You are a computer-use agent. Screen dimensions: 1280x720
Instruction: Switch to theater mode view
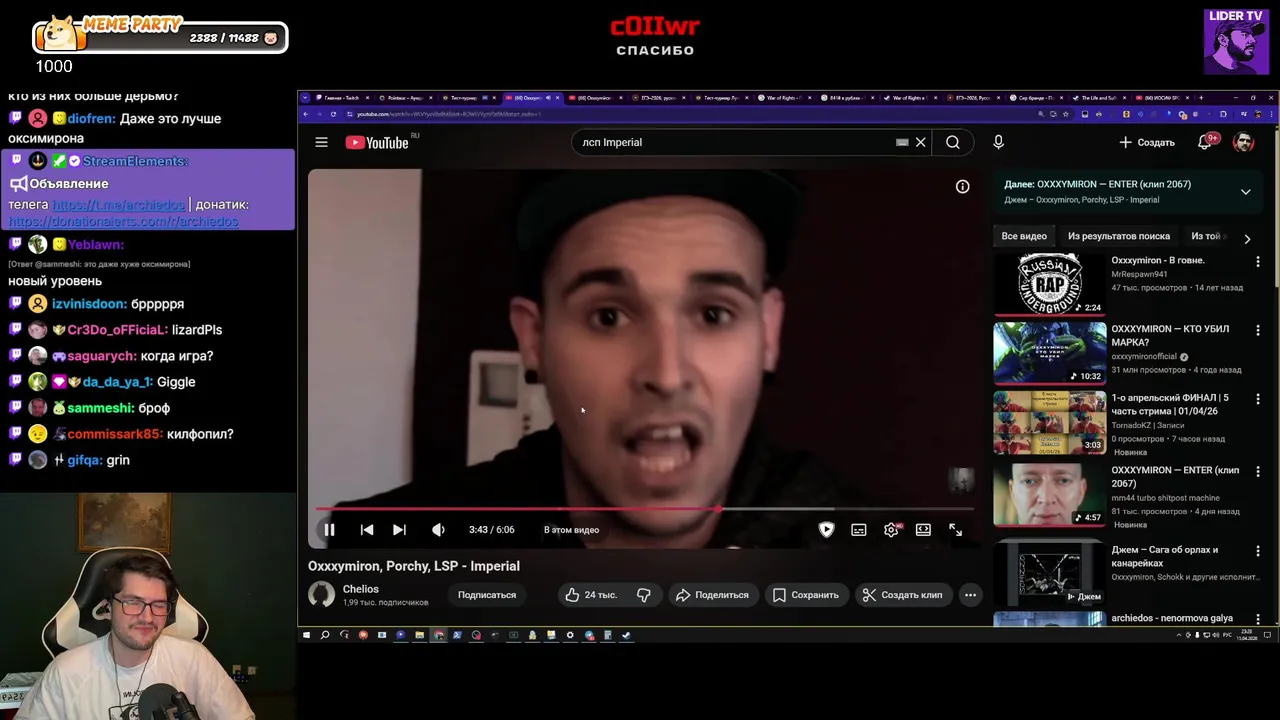(923, 530)
